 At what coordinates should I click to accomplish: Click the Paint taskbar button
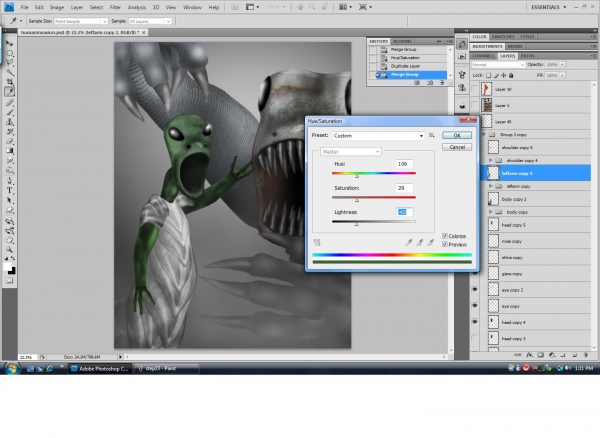(166, 368)
